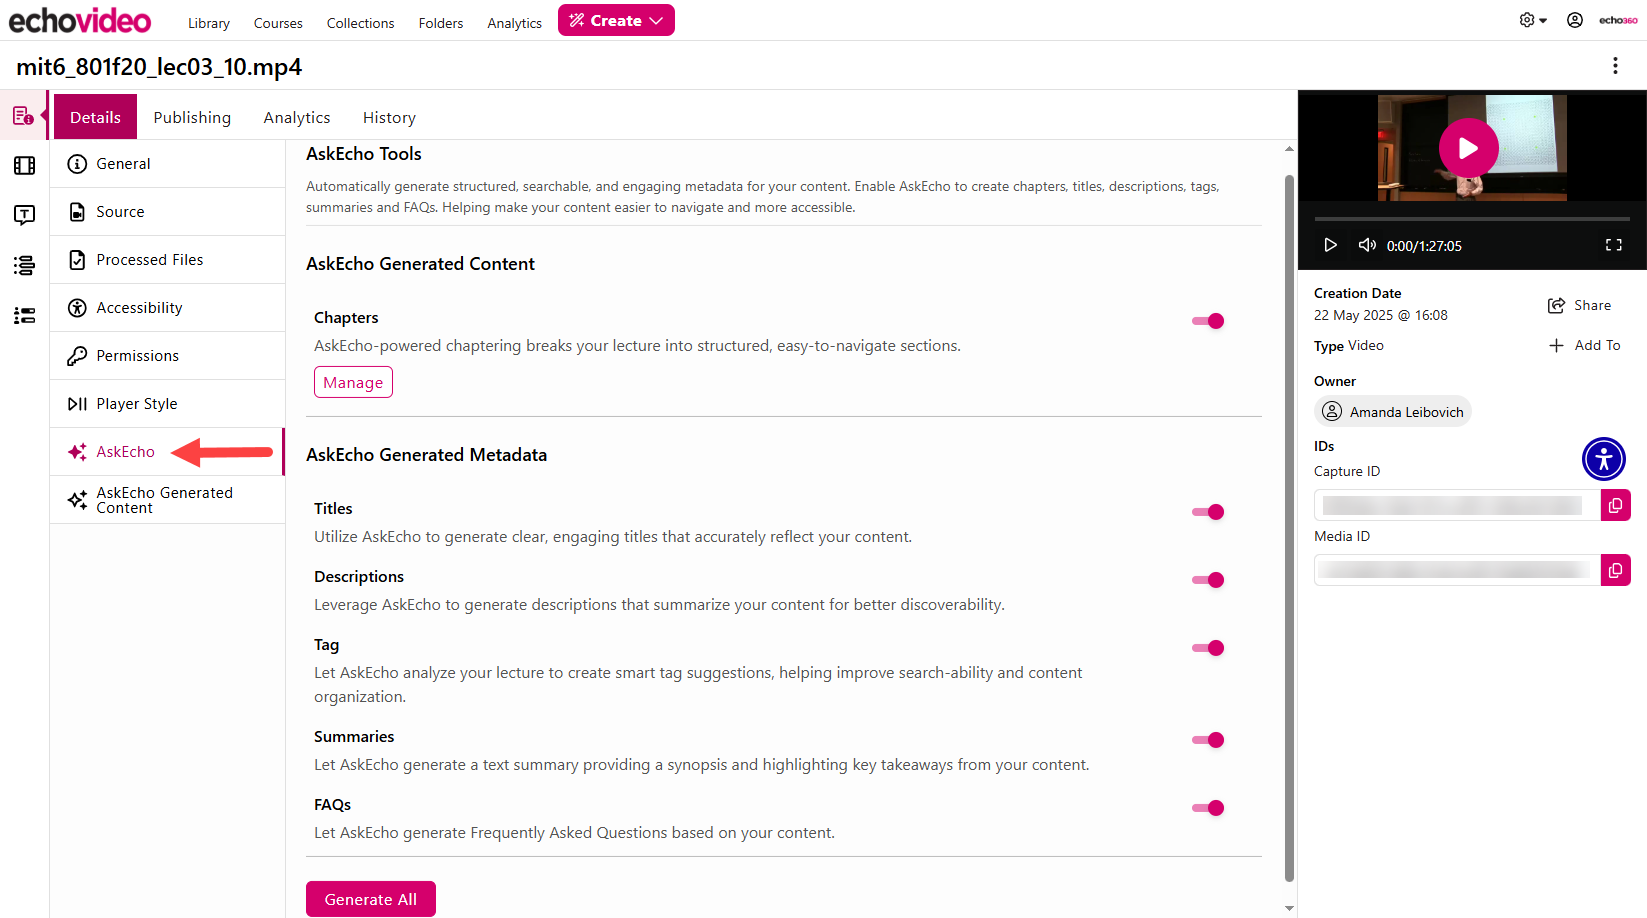Click the echovideo home logo
1647x918 pixels.
(80, 20)
